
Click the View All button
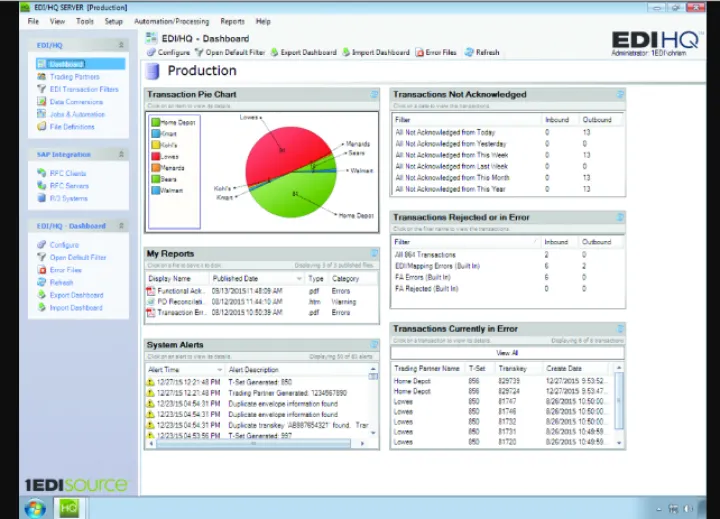click(x=507, y=353)
